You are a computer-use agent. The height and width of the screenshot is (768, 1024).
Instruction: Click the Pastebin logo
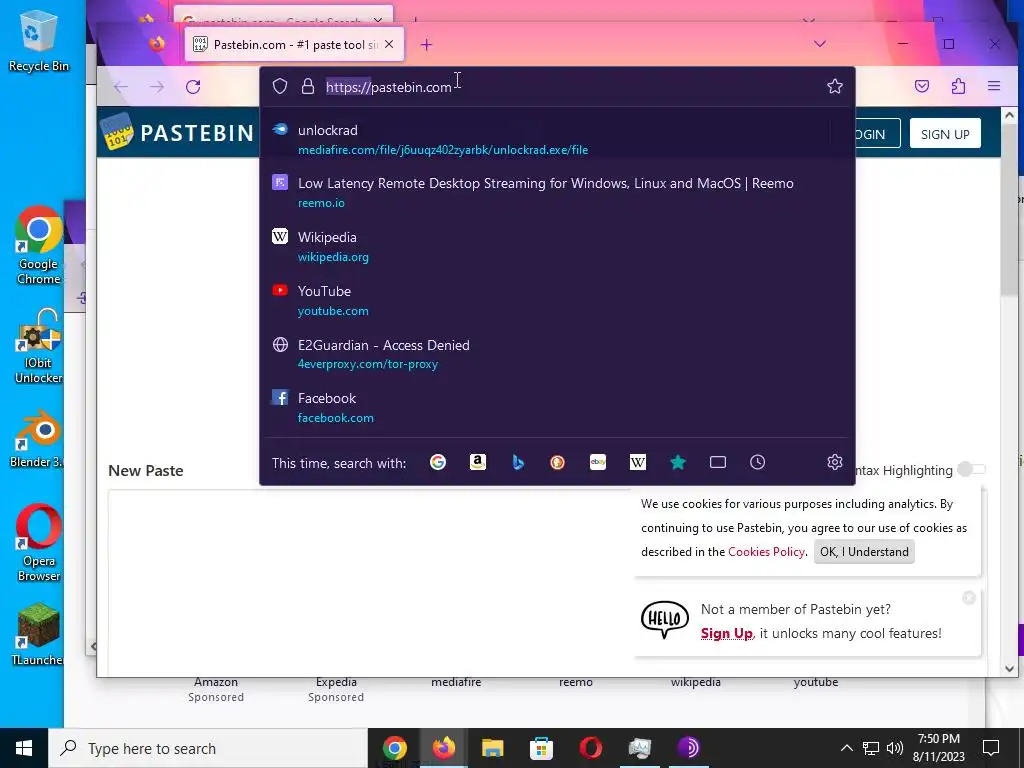[x=178, y=133]
